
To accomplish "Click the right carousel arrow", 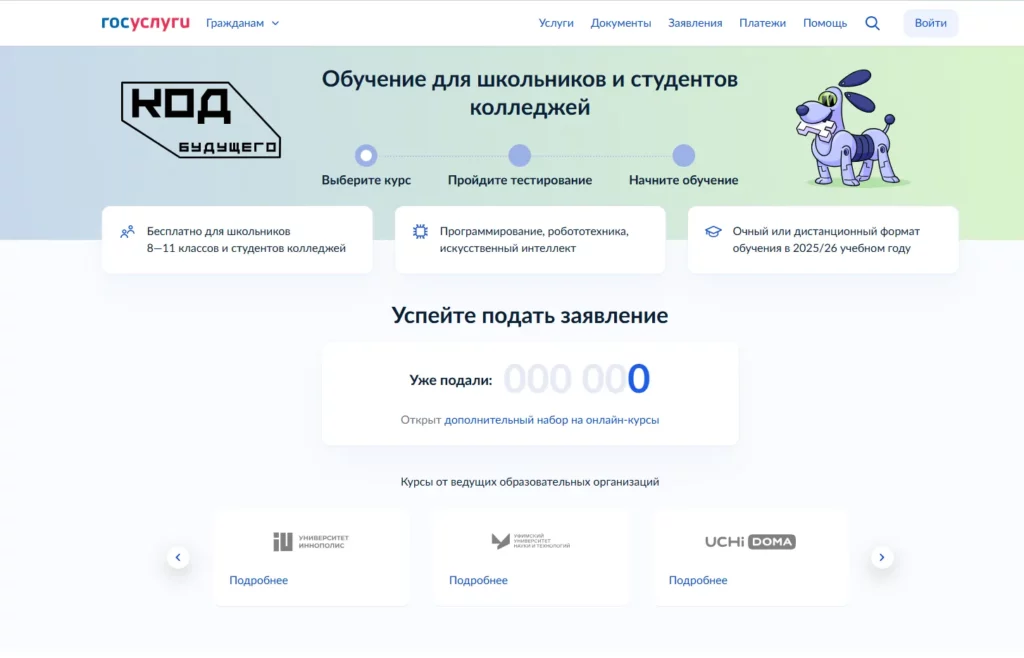I will coord(882,557).
